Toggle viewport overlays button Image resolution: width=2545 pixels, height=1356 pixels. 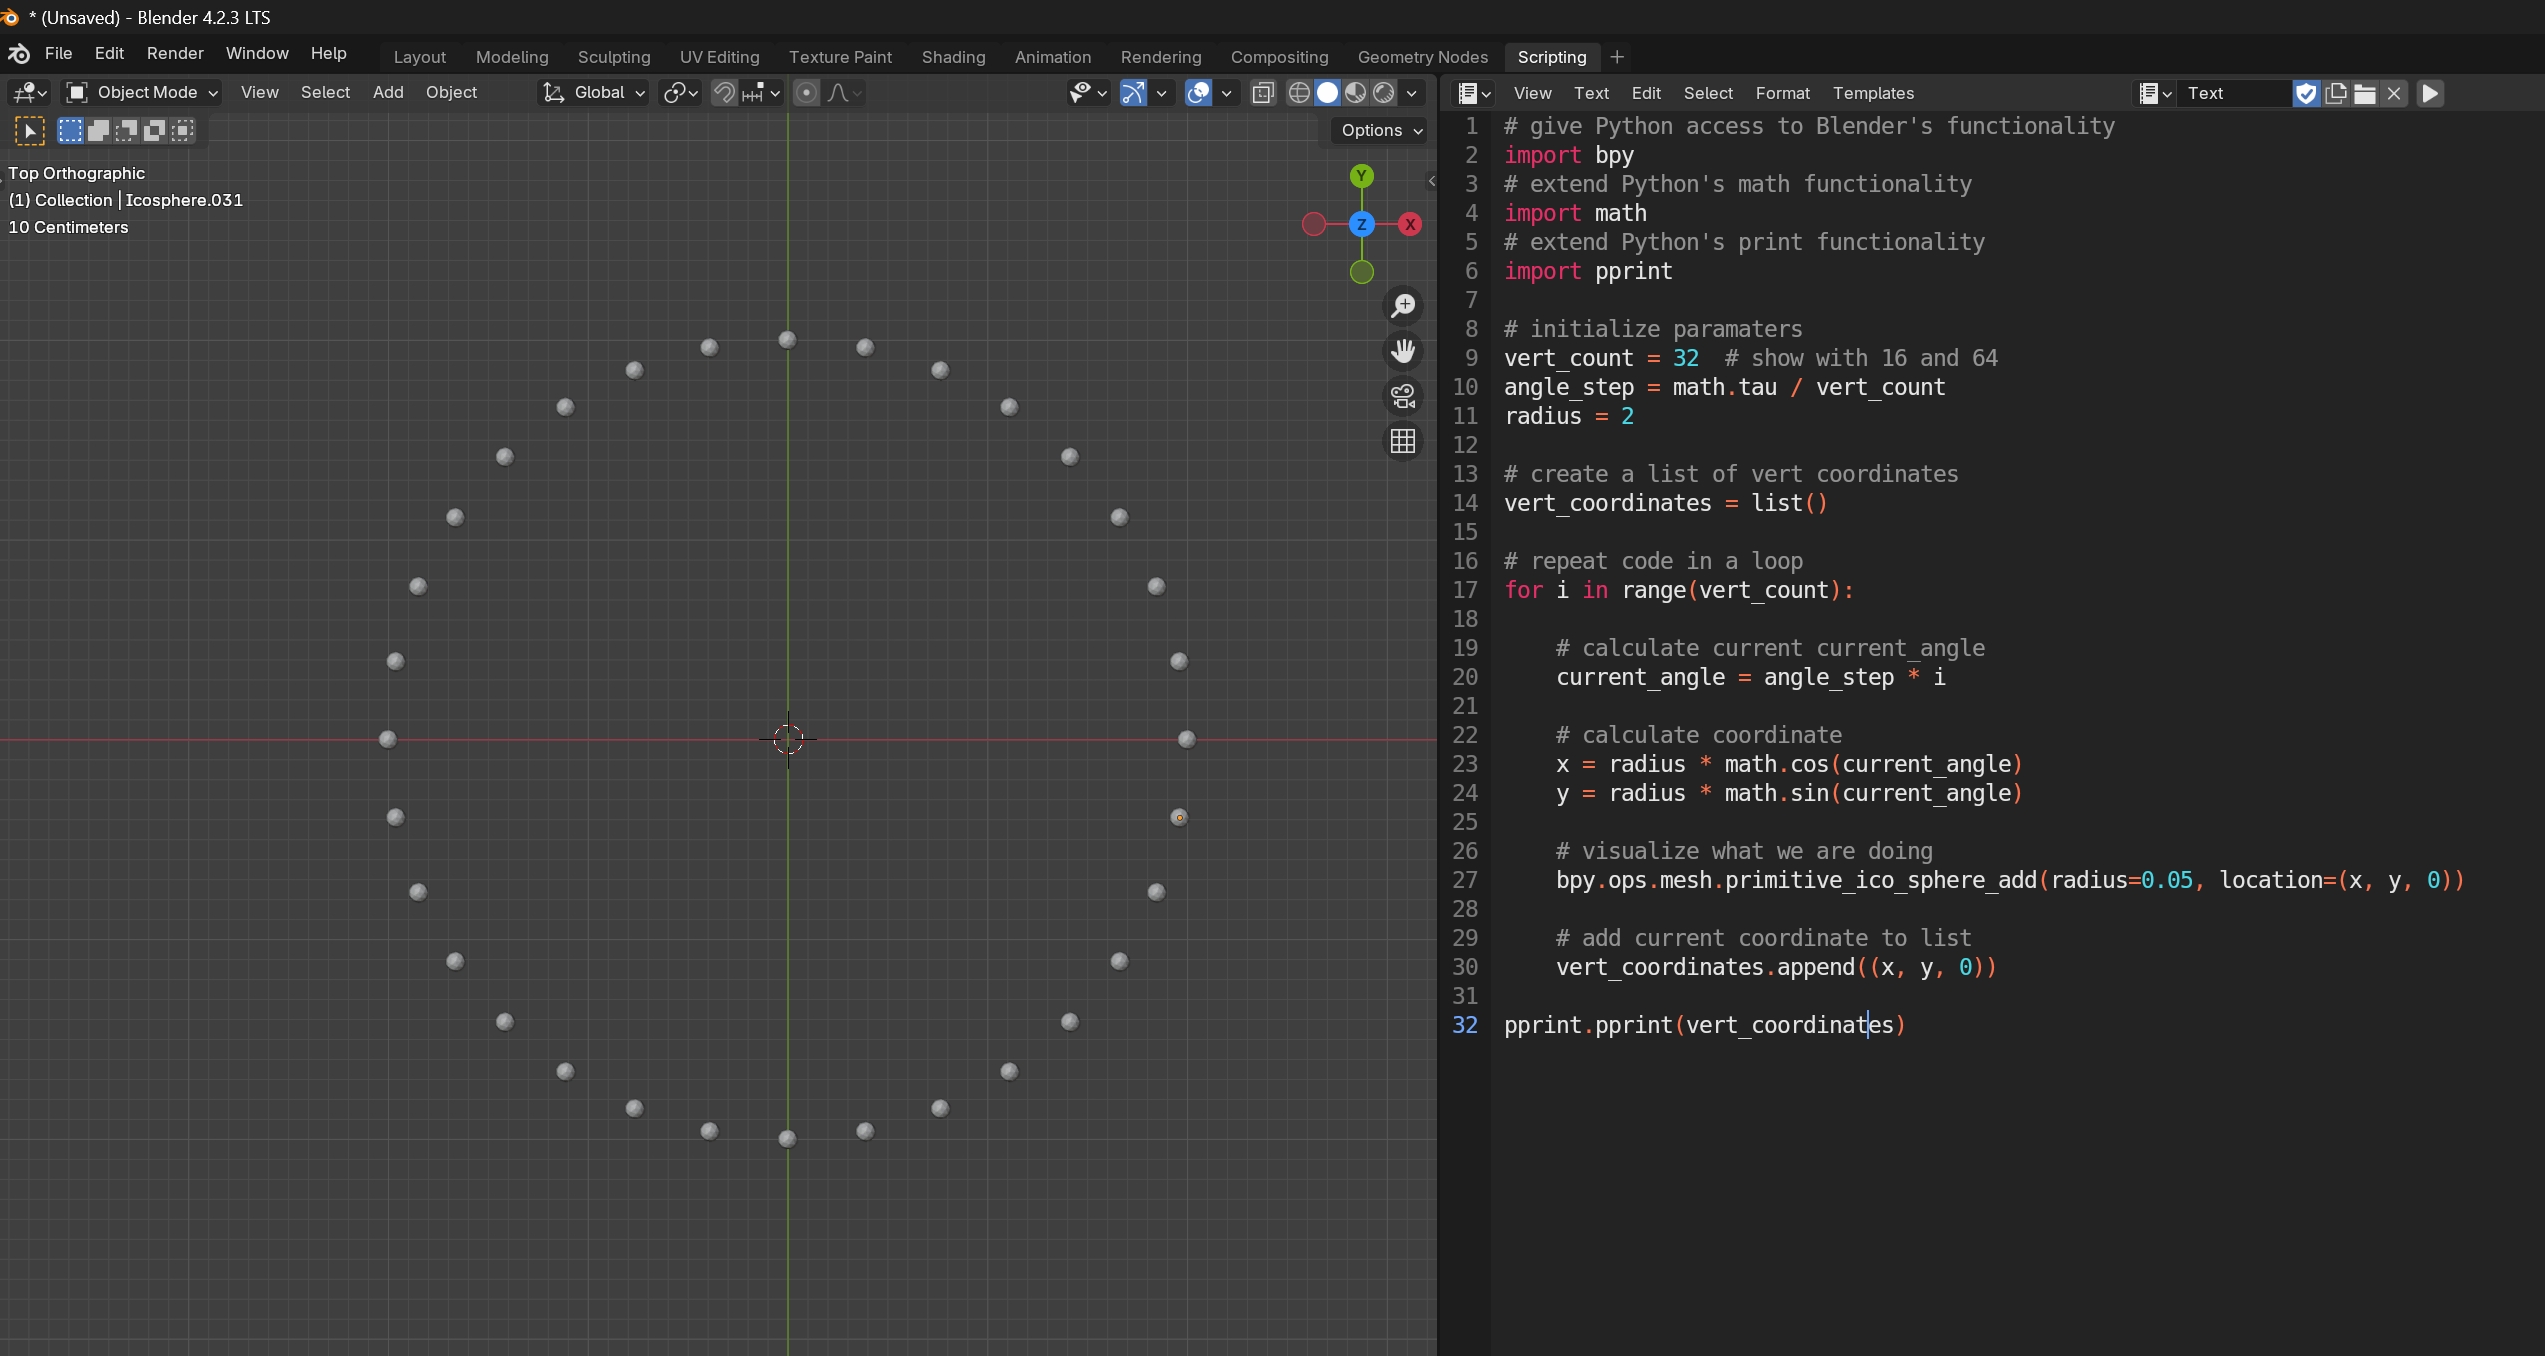pyautogui.click(x=1198, y=93)
